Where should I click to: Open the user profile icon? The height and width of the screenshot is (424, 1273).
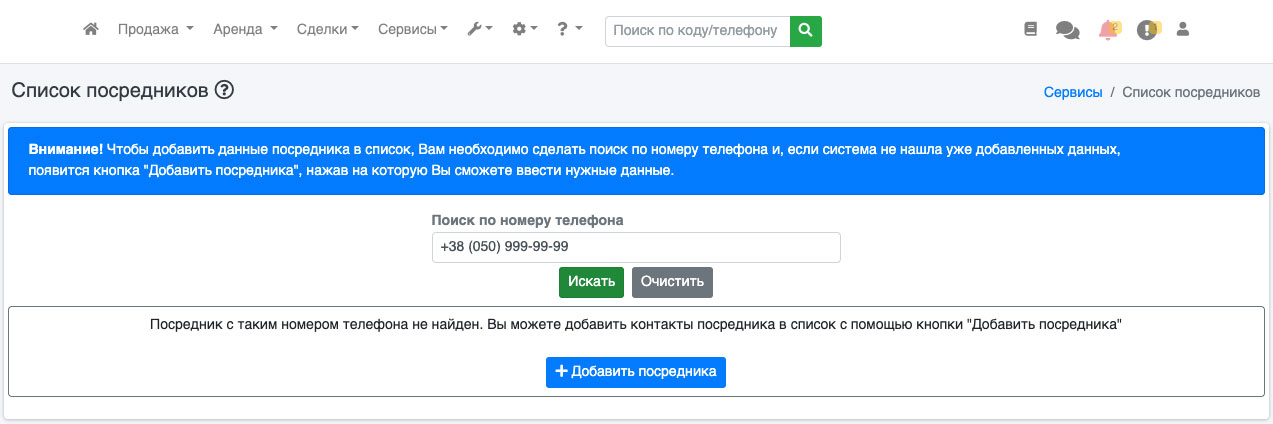pos(1183,30)
